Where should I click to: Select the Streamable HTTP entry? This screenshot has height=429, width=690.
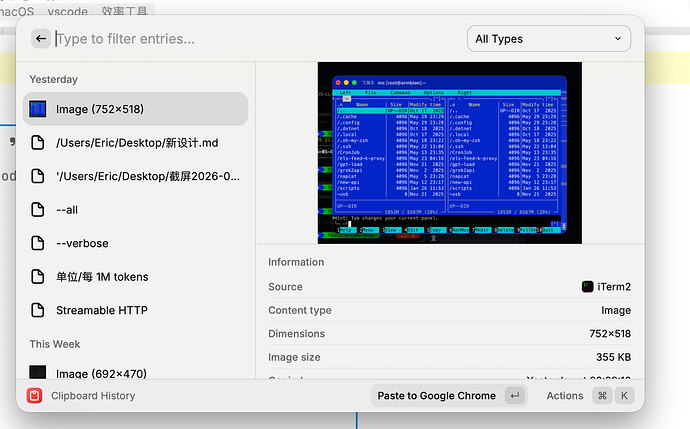click(x=136, y=310)
